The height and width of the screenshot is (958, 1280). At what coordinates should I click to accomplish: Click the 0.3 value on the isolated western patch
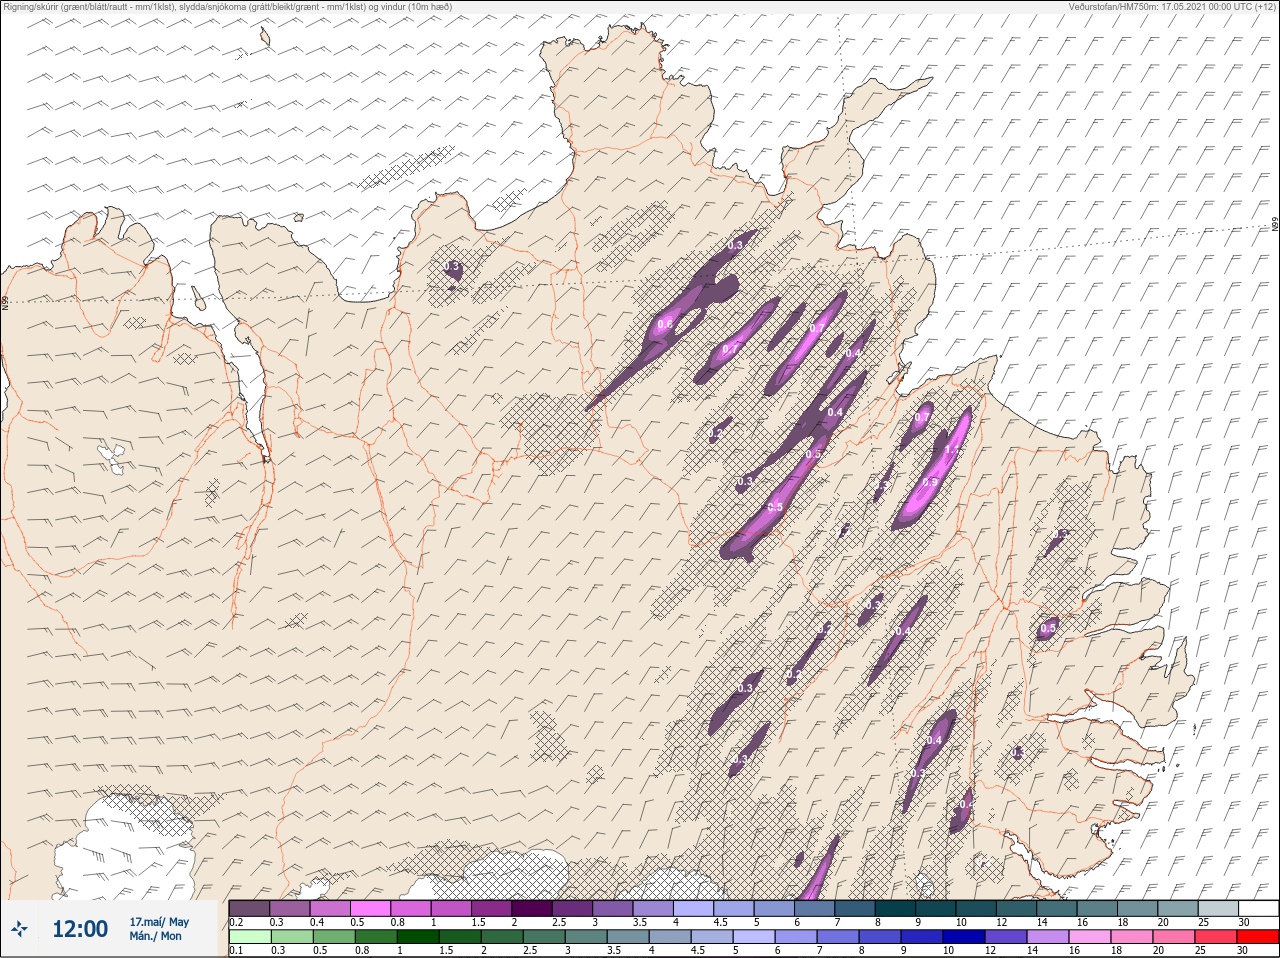(451, 267)
